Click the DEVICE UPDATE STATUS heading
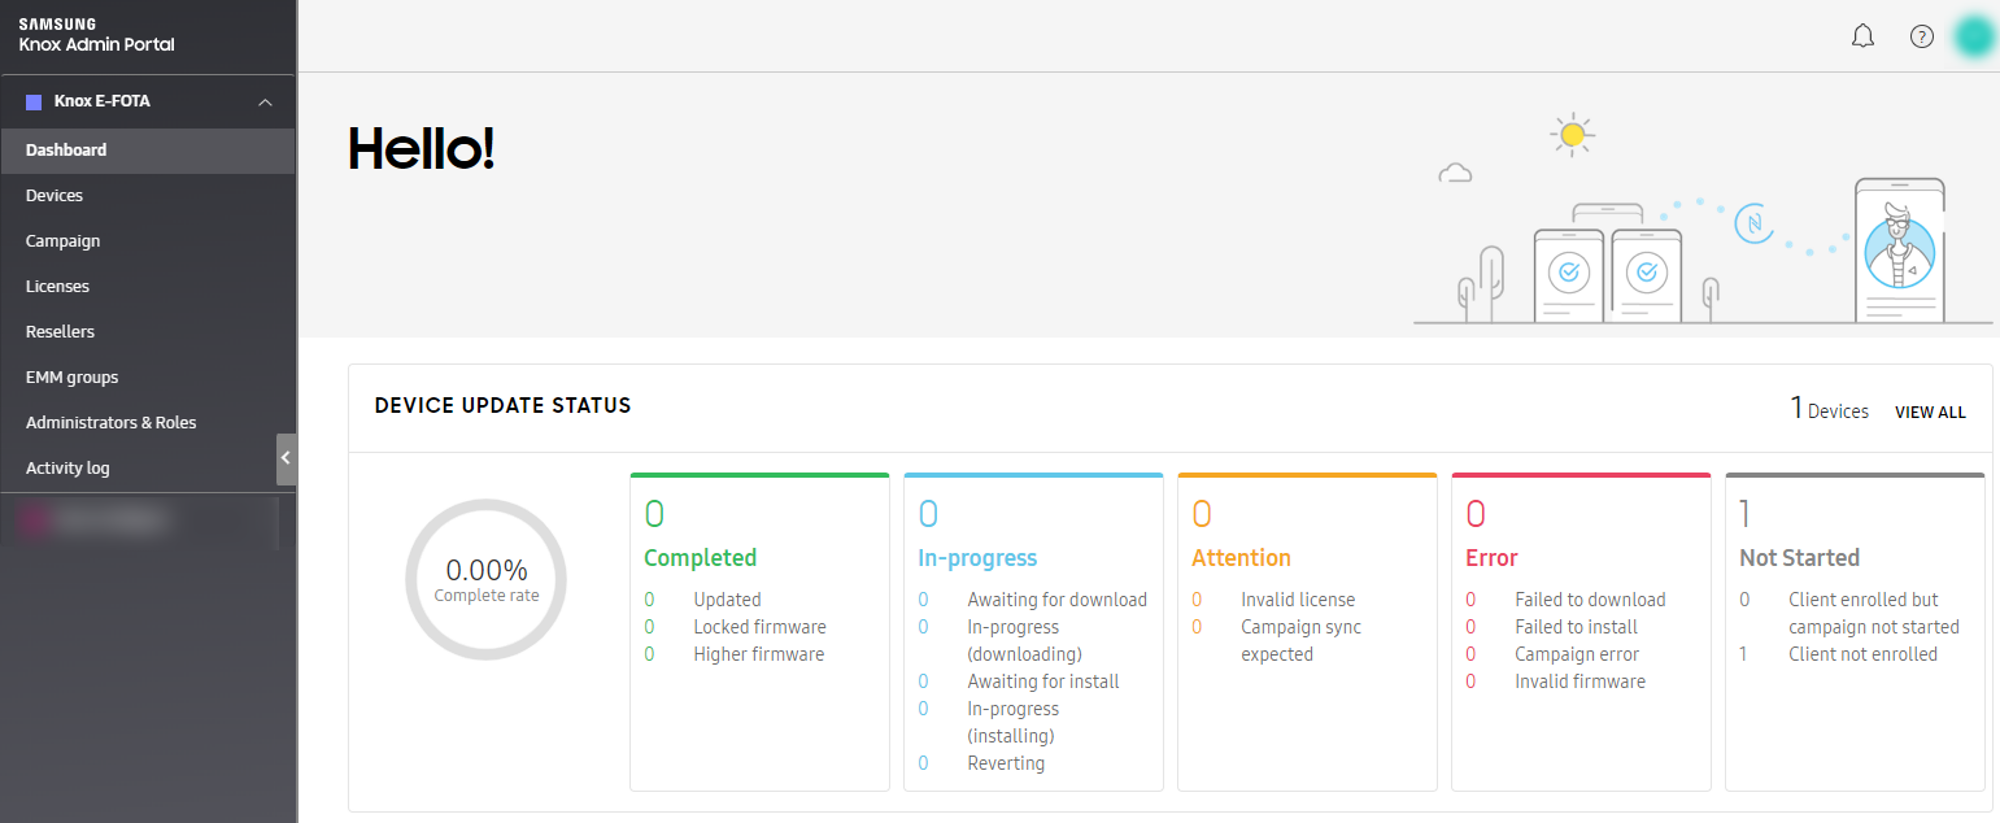This screenshot has width=2000, height=823. [503, 406]
